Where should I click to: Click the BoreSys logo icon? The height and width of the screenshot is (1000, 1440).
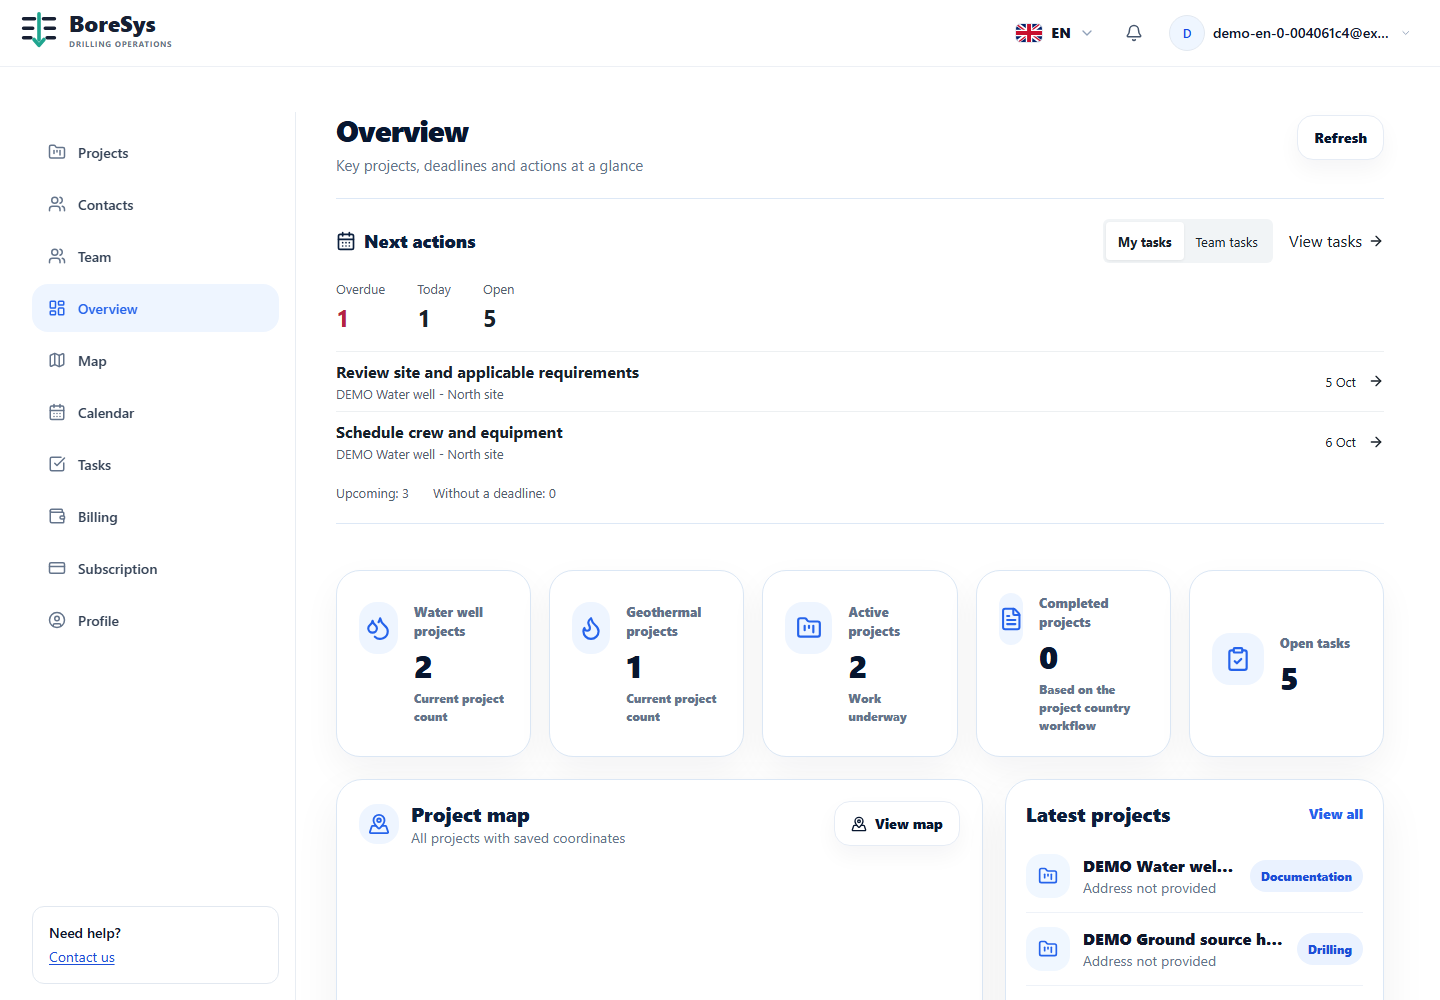[39, 30]
